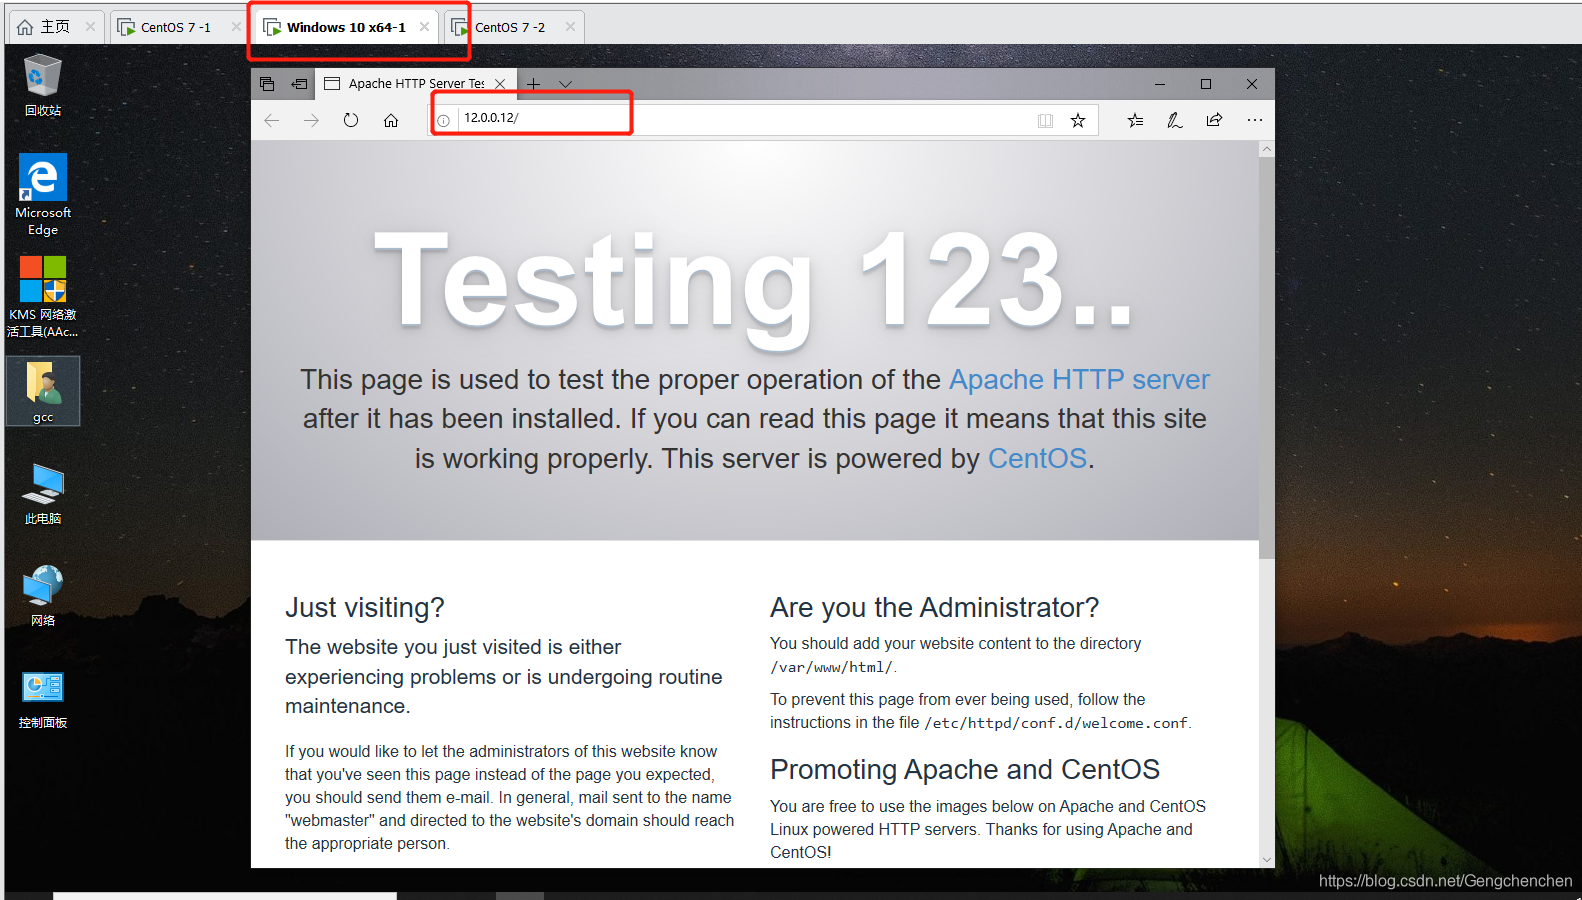Open the Recycle Bin desktop icon
The height and width of the screenshot is (900, 1582).
pyautogui.click(x=43, y=85)
